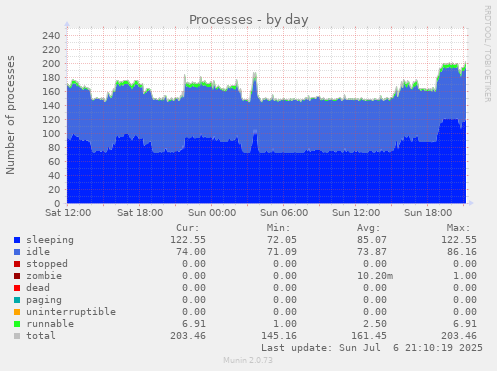Click sleeping average value 85.07
This screenshot has width=497, height=371.
(372, 240)
